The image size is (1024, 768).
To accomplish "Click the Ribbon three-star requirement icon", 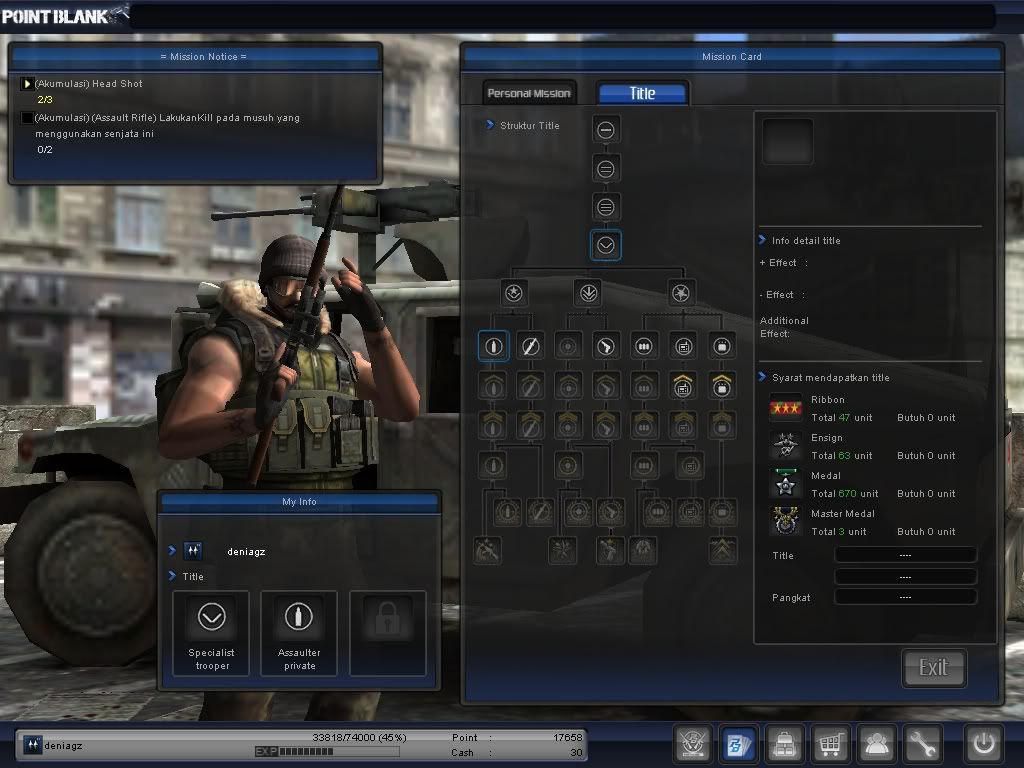I will [786, 408].
